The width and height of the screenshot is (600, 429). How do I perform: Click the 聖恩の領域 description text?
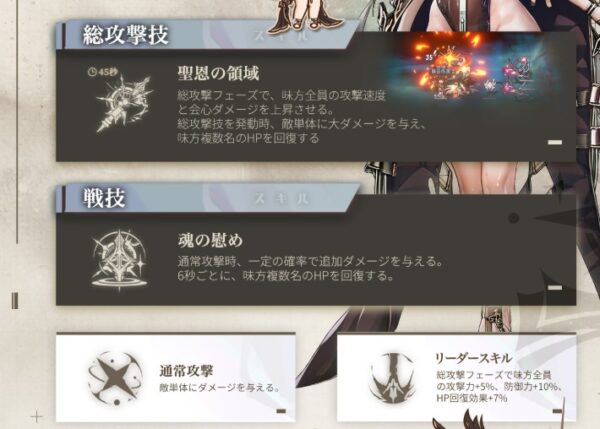302,117
